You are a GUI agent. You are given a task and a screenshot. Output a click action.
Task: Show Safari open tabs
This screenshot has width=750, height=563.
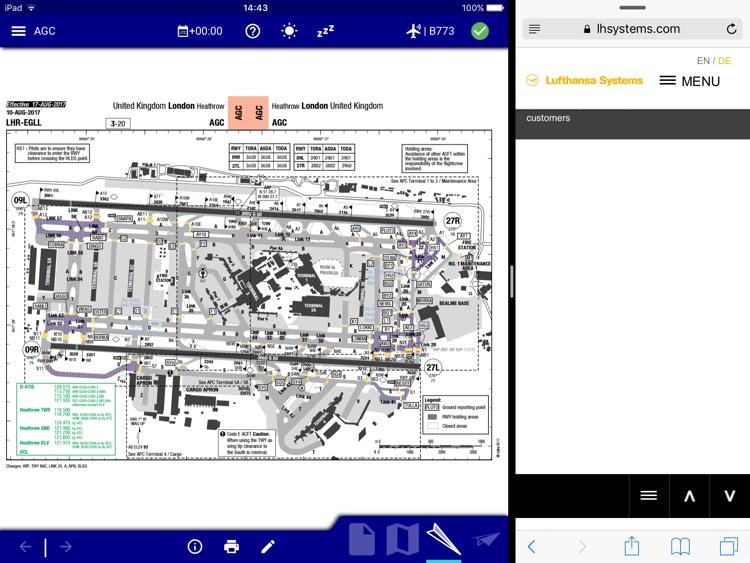(729, 546)
